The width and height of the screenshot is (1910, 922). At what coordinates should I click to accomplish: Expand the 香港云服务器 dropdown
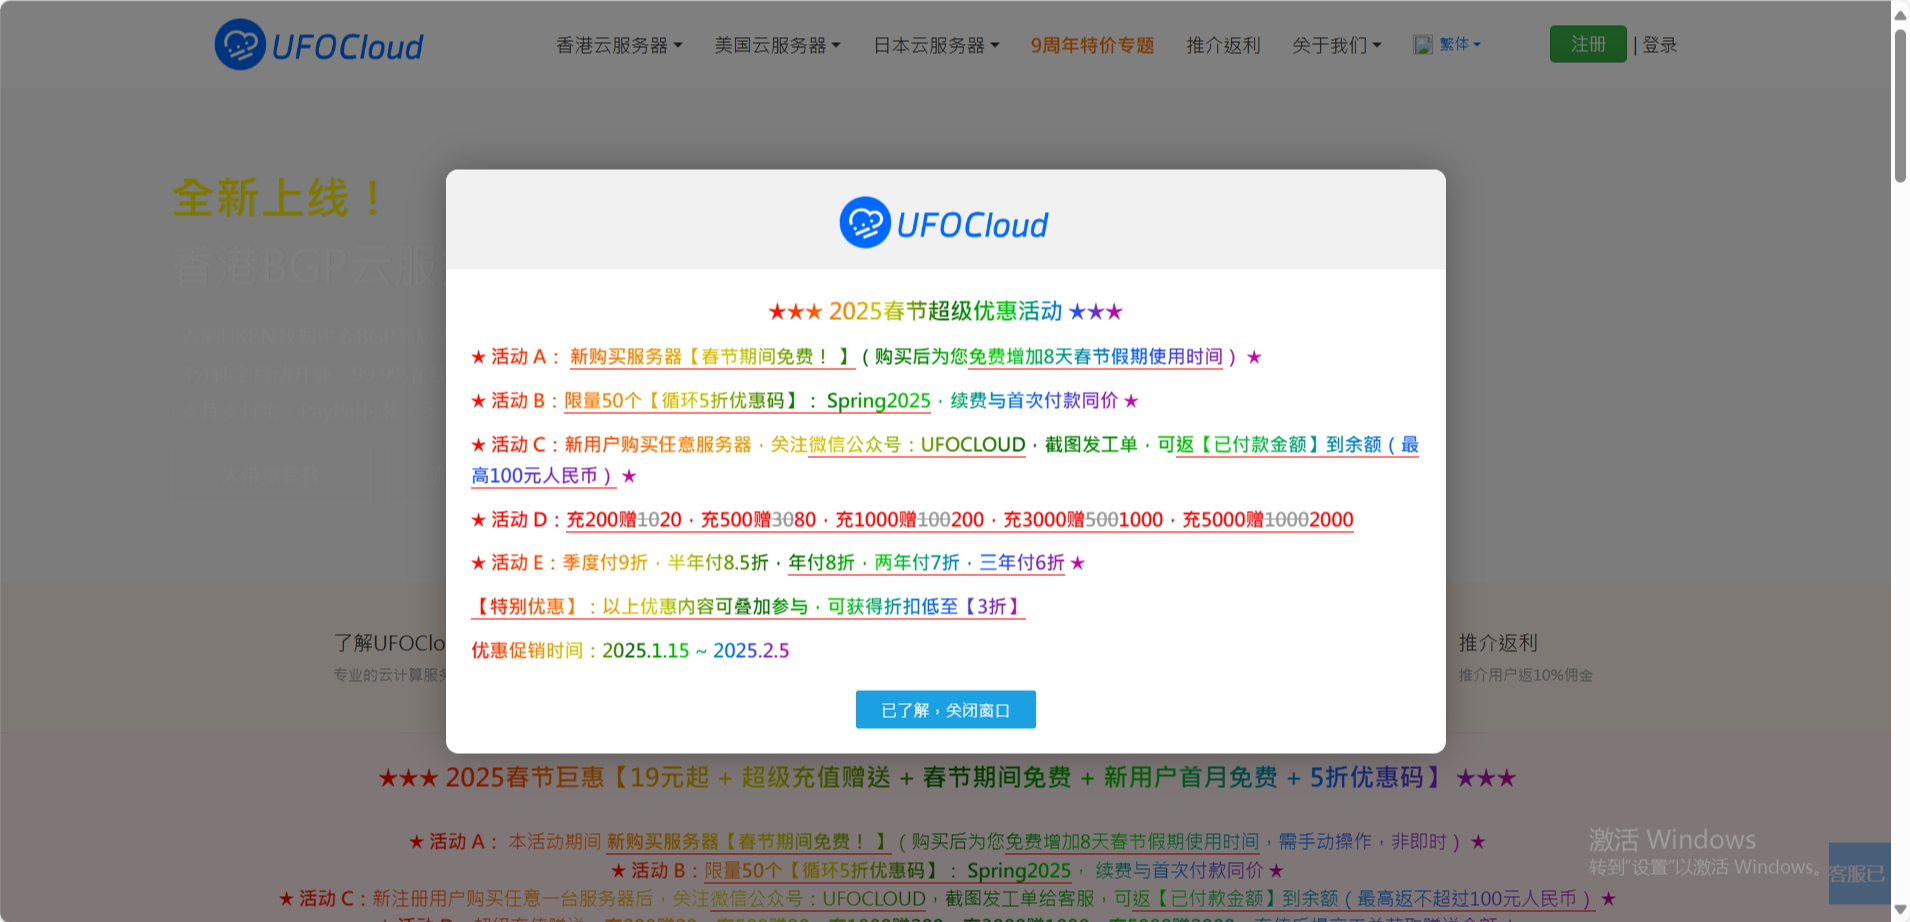point(617,44)
